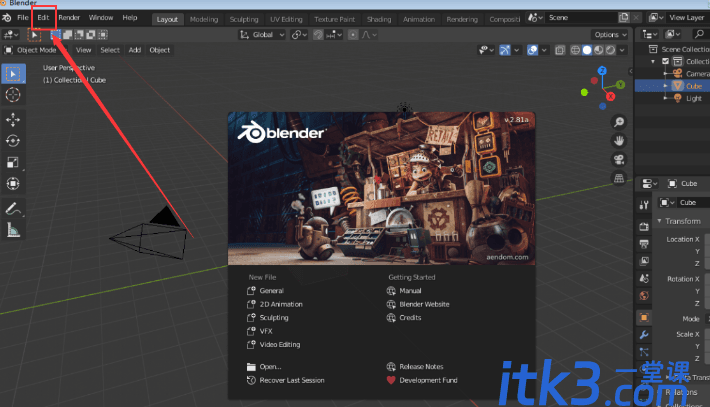Open the pivot point dropdown
The width and height of the screenshot is (710, 407).
(x=299, y=34)
